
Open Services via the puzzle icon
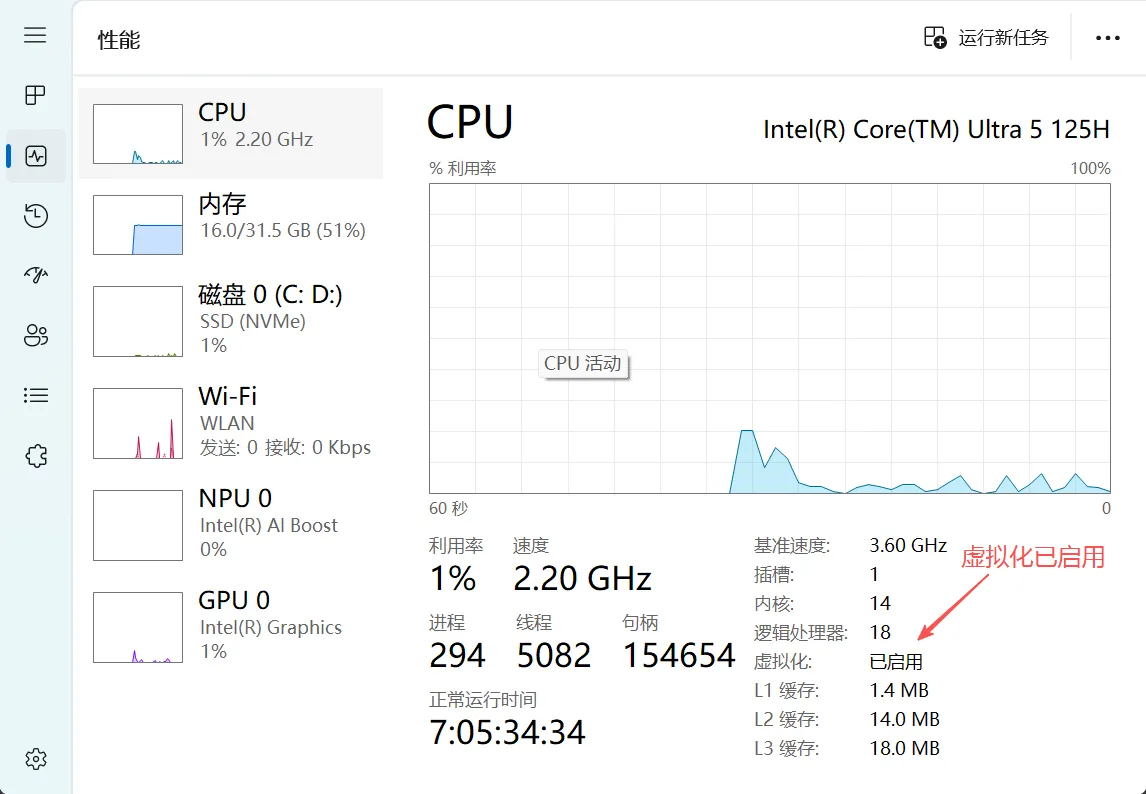(35, 455)
